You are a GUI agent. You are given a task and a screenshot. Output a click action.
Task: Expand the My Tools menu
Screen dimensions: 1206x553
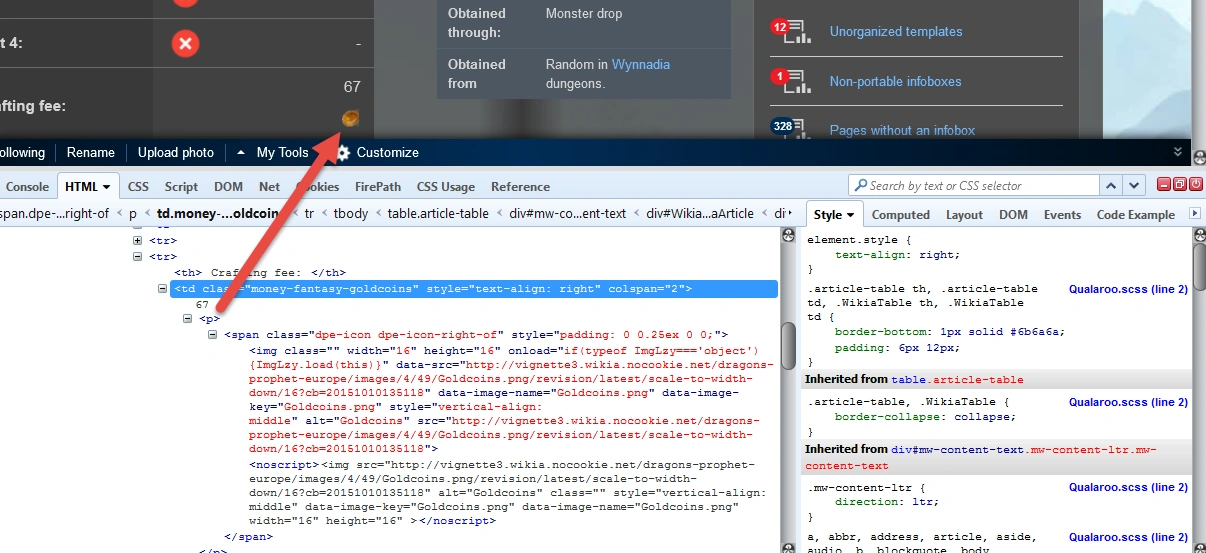241,153
